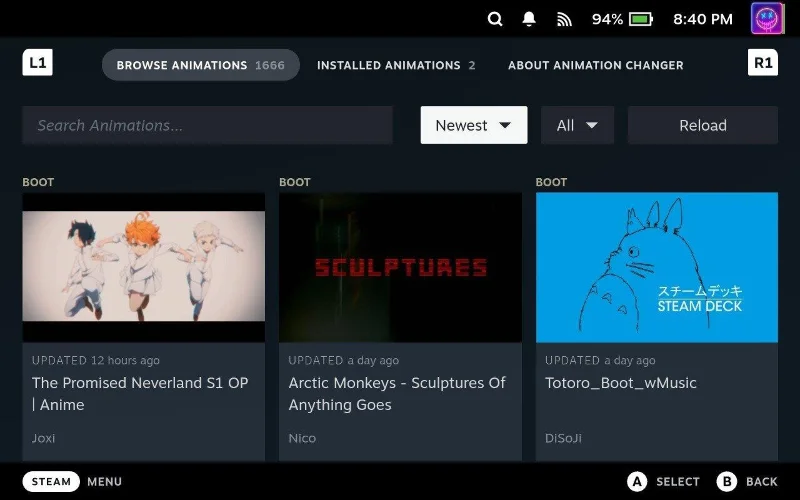Click 'UPDATED 12 hours ago' label
Image resolution: width=800 pixels, height=500 pixels.
[x=95, y=360]
